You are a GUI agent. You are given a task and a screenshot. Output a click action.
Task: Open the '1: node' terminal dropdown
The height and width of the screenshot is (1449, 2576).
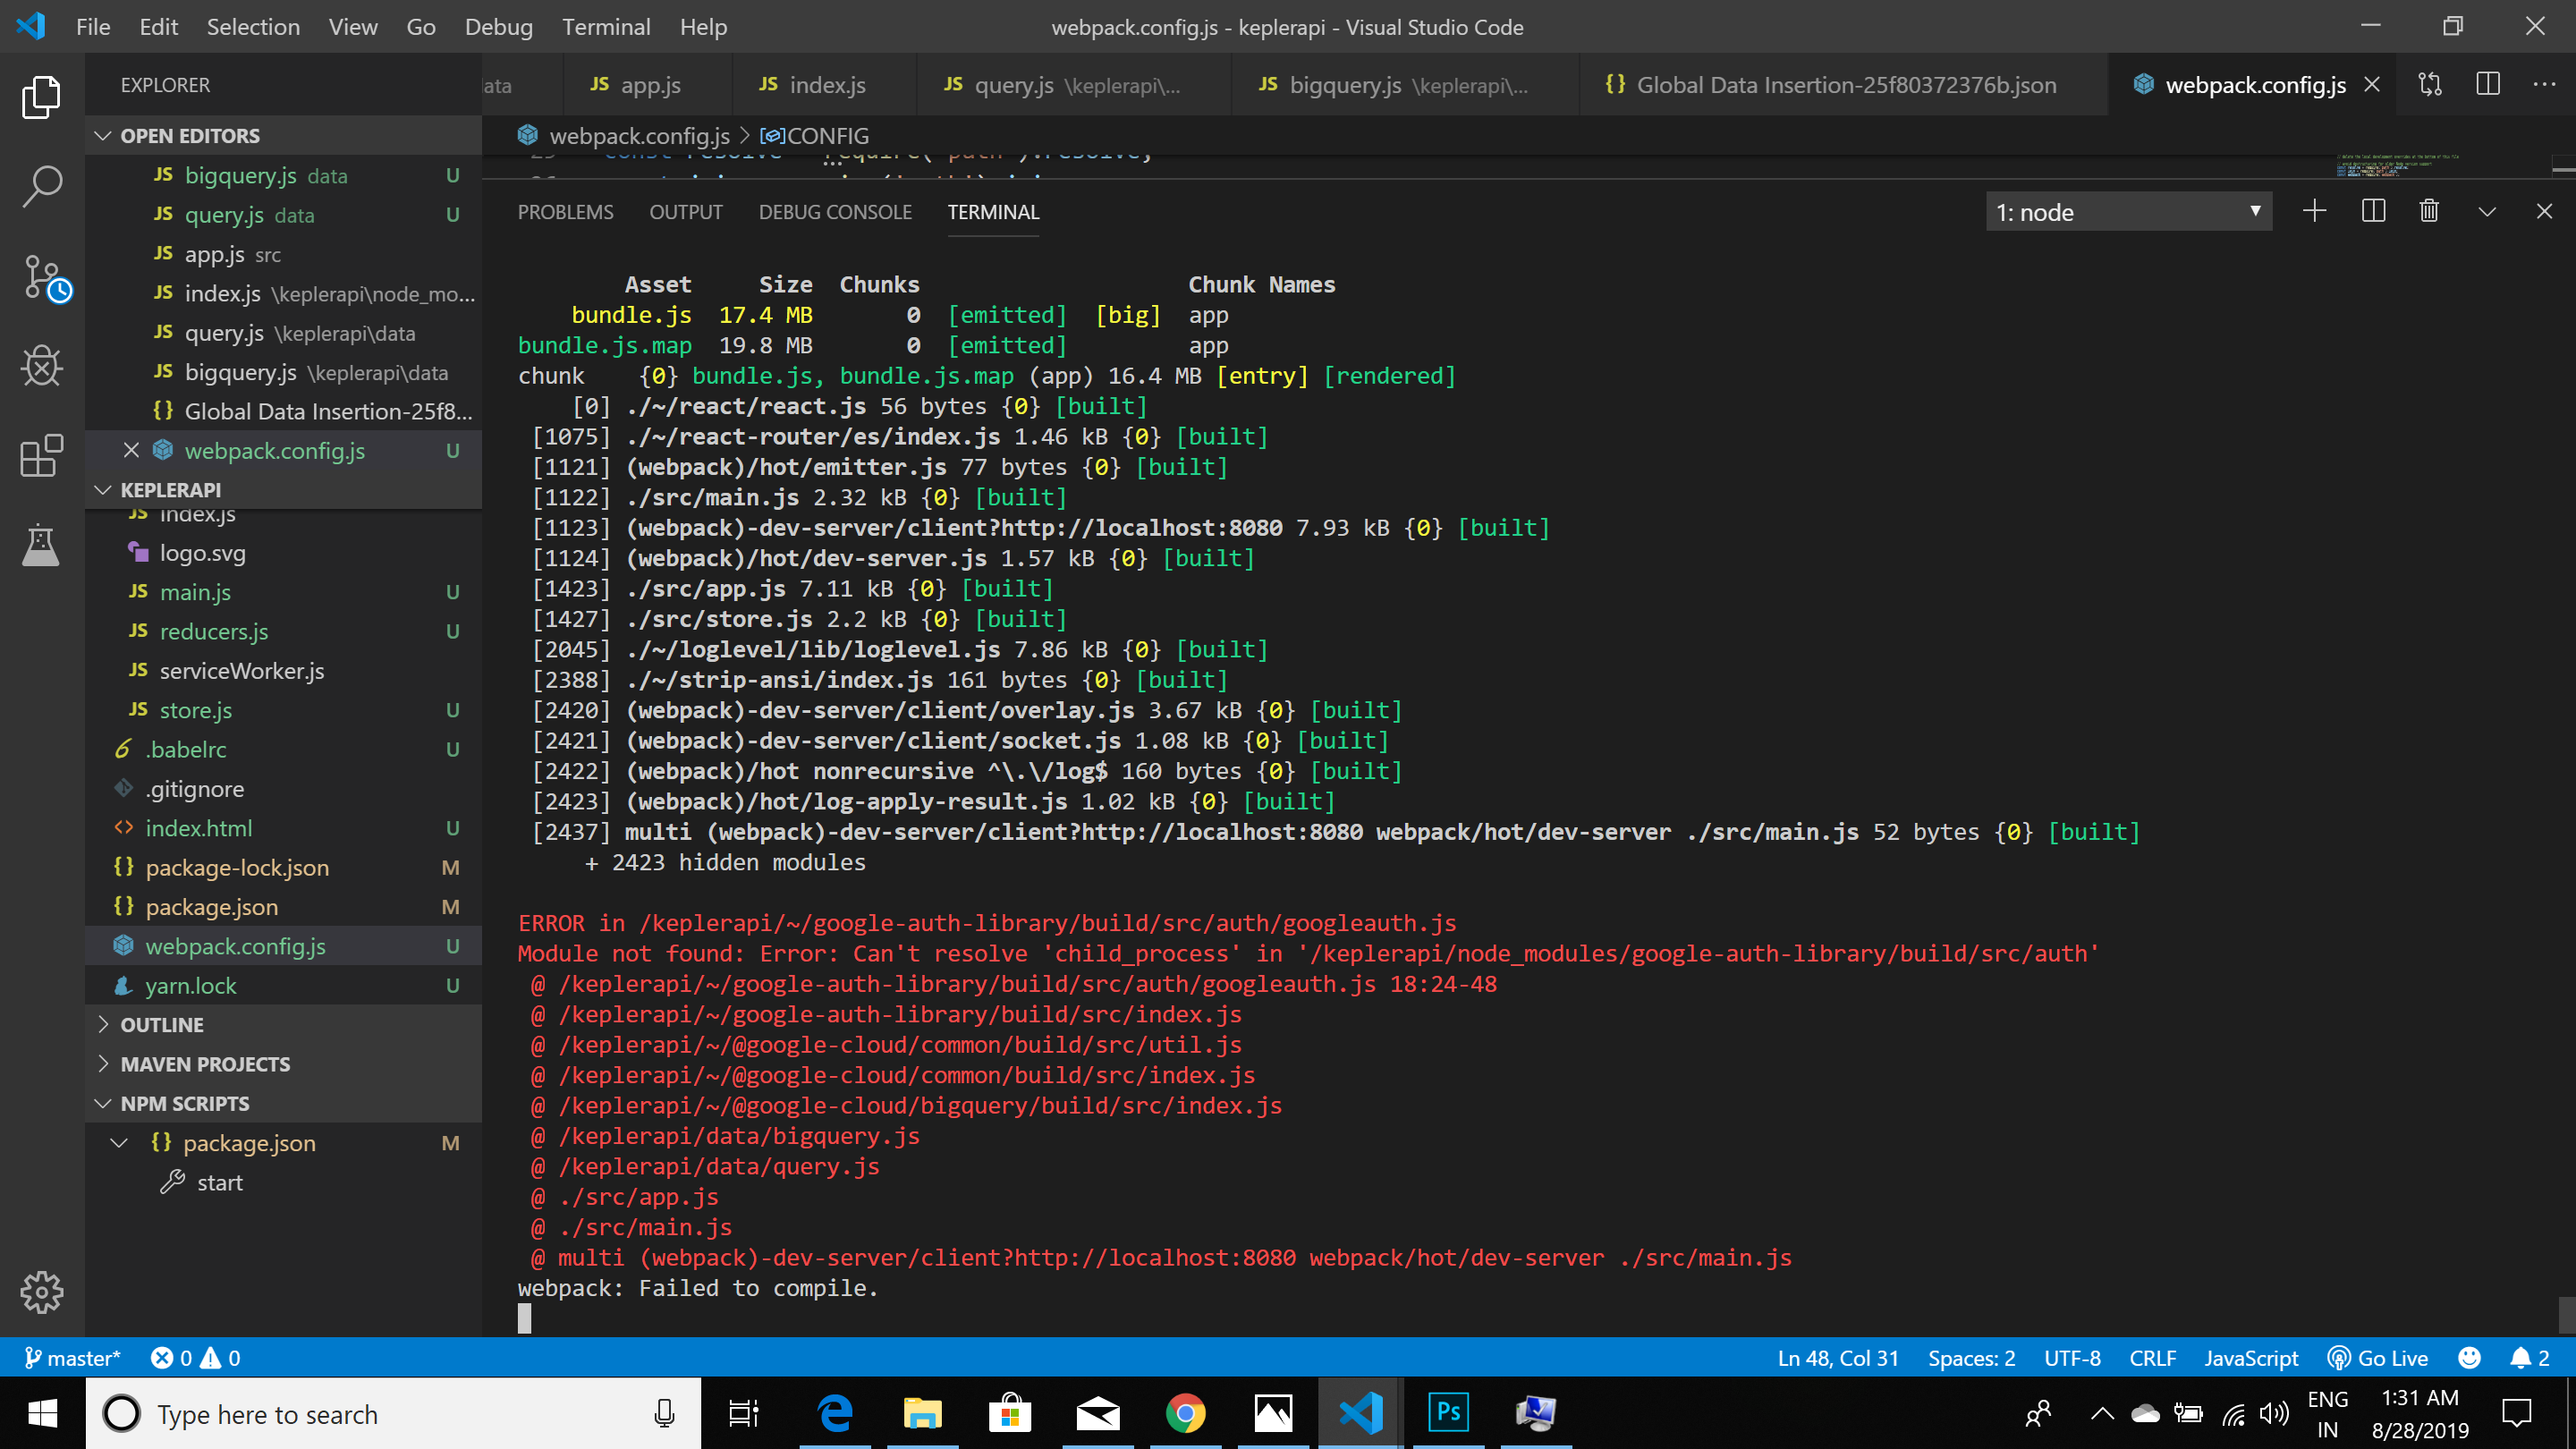(2128, 211)
